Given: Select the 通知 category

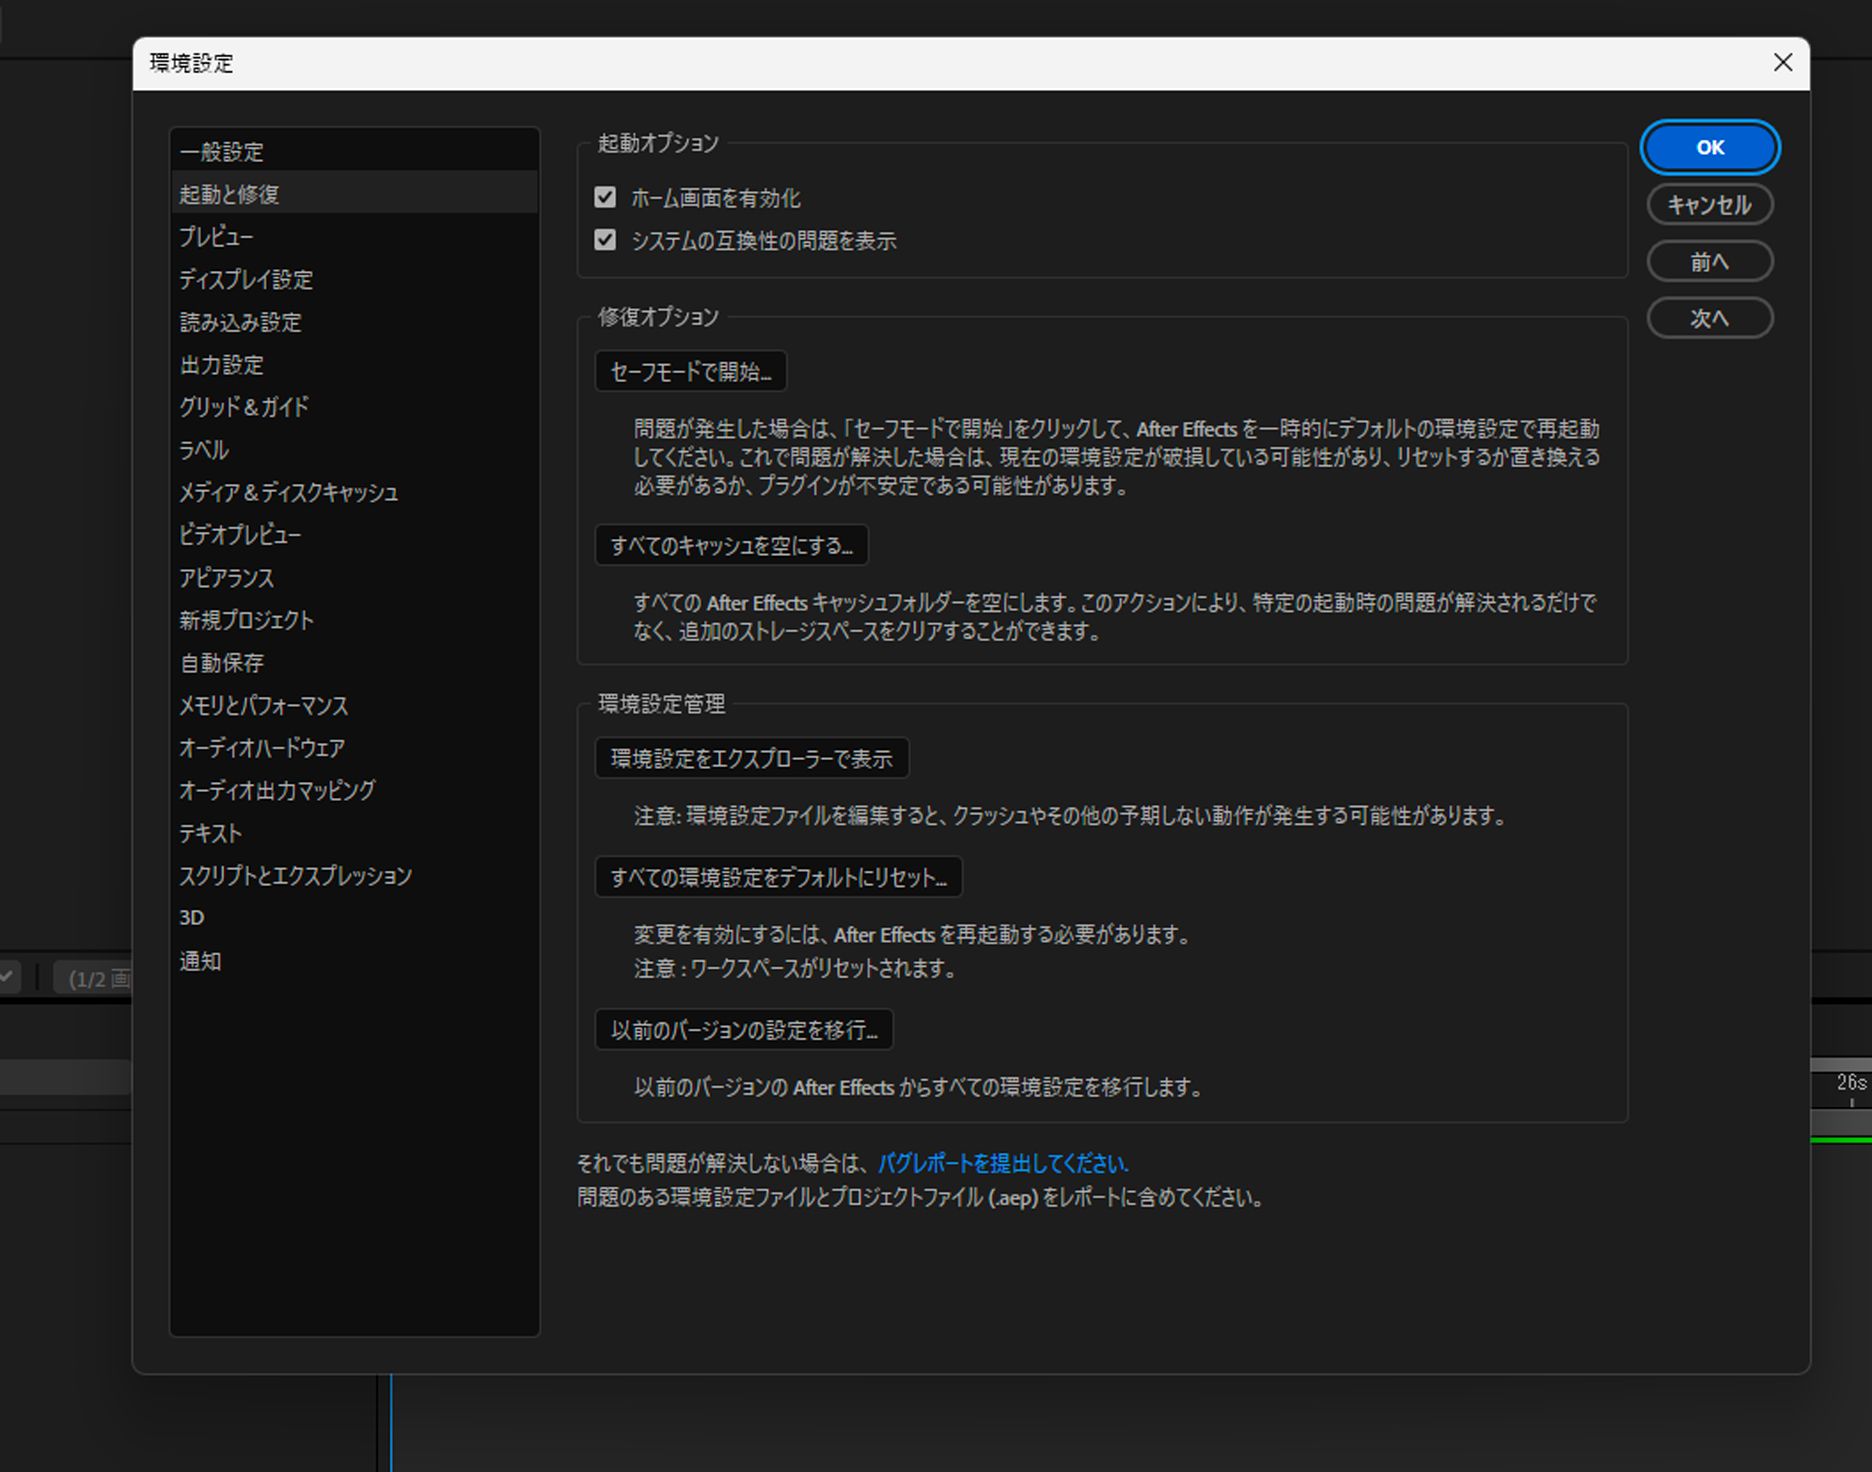Looking at the screenshot, I should 199,960.
